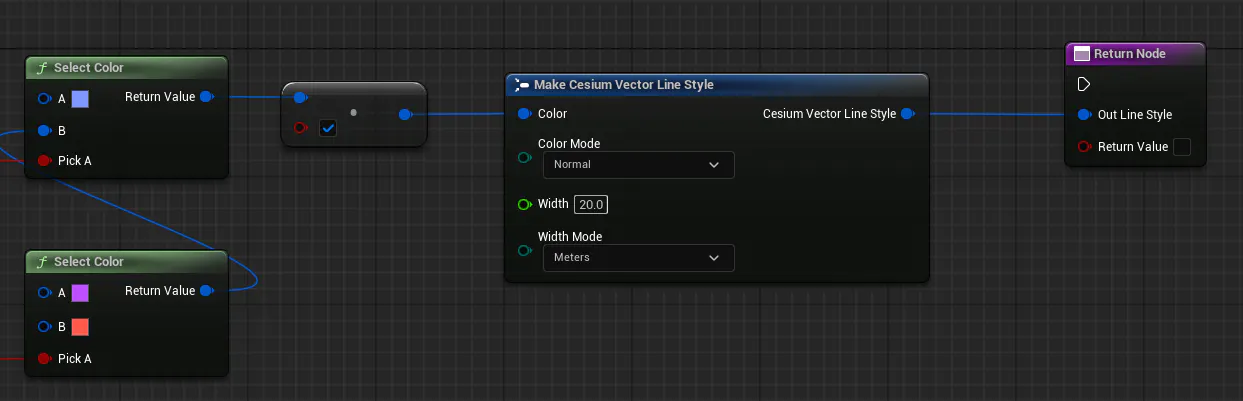Click the red boolean pin on the small select node

tap(301, 128)
